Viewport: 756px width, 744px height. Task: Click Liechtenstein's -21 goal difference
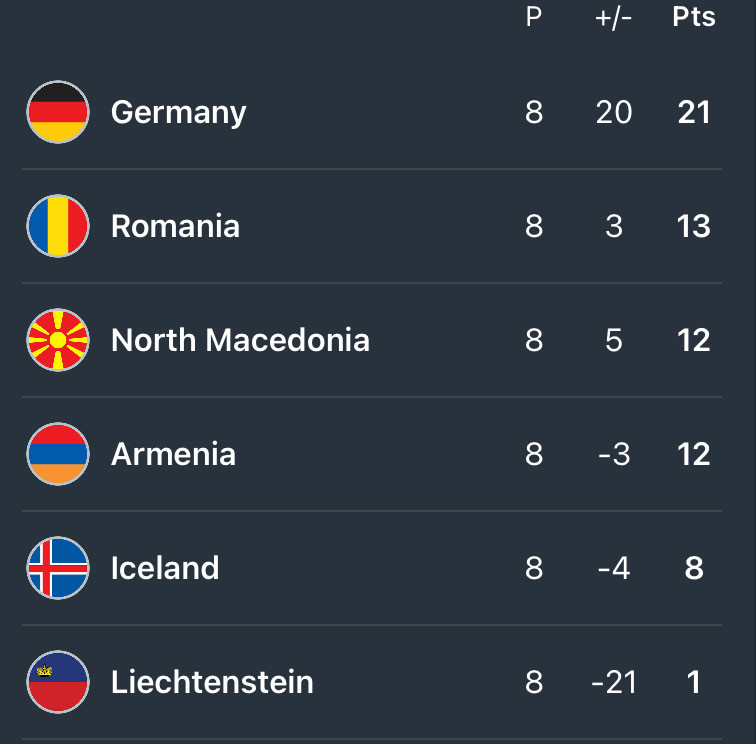coord(614,682)
